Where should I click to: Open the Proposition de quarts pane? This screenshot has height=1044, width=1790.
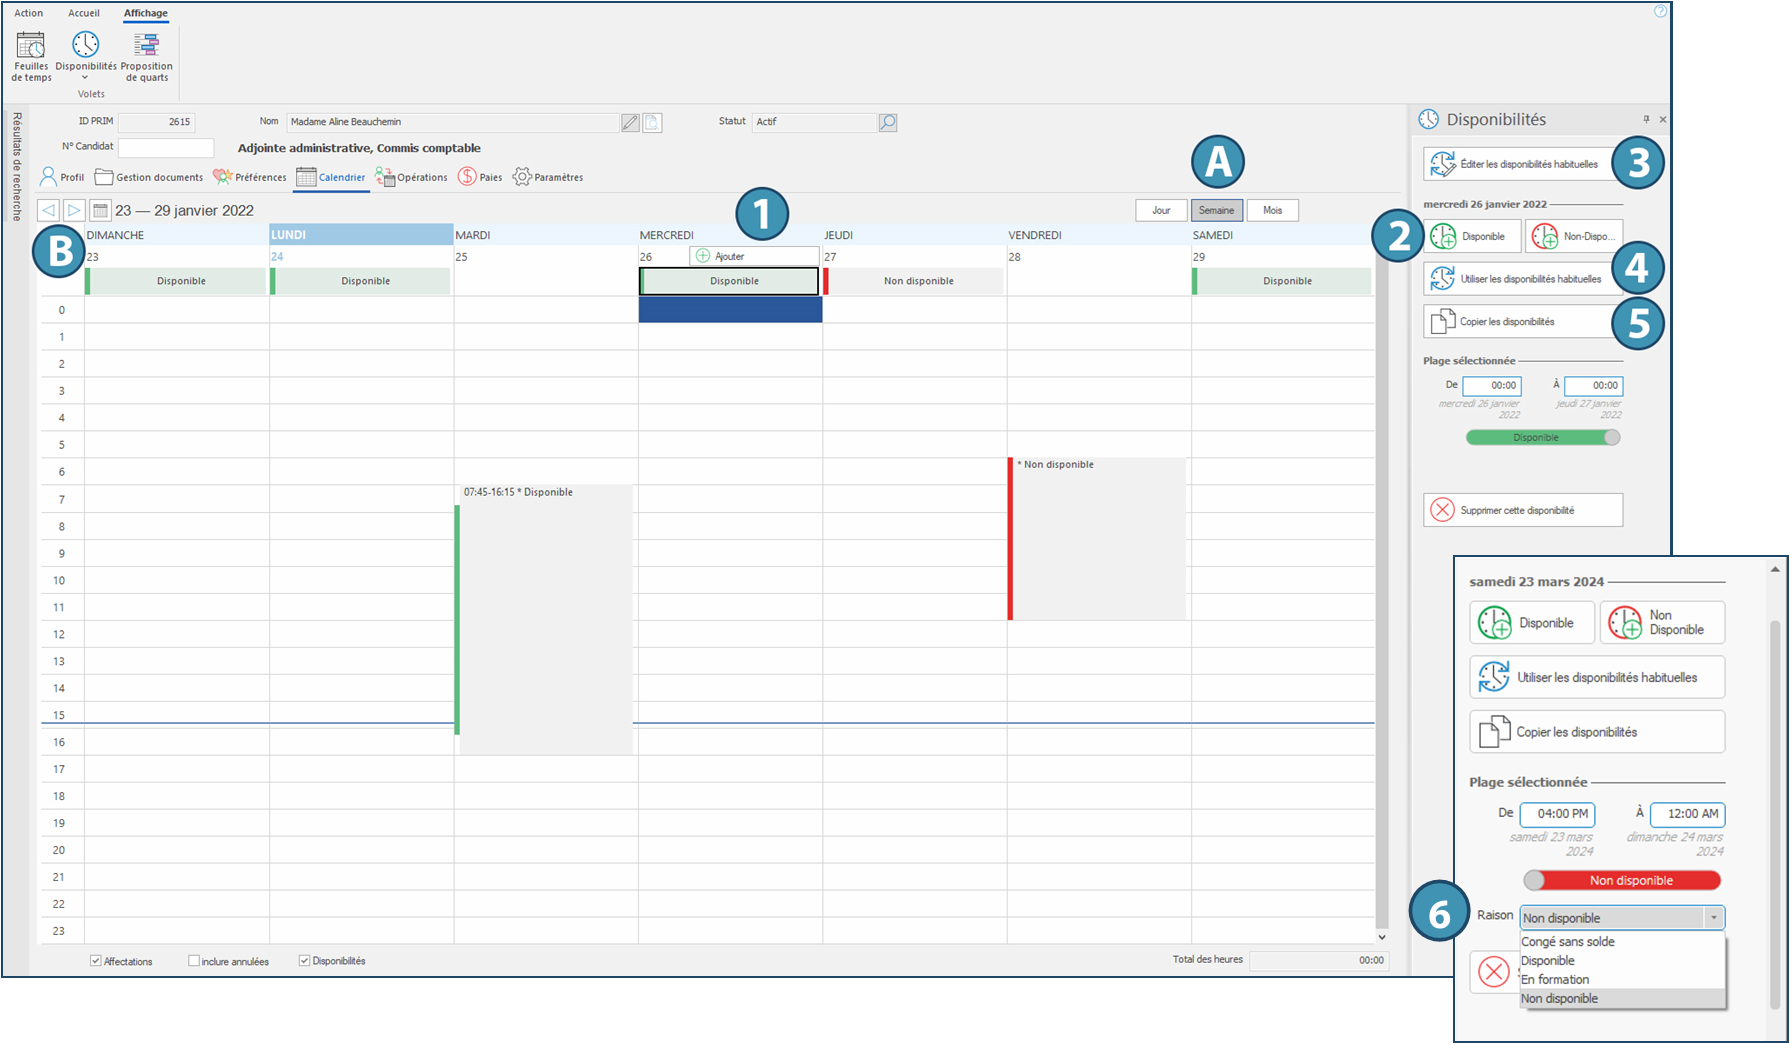[146, 57]
